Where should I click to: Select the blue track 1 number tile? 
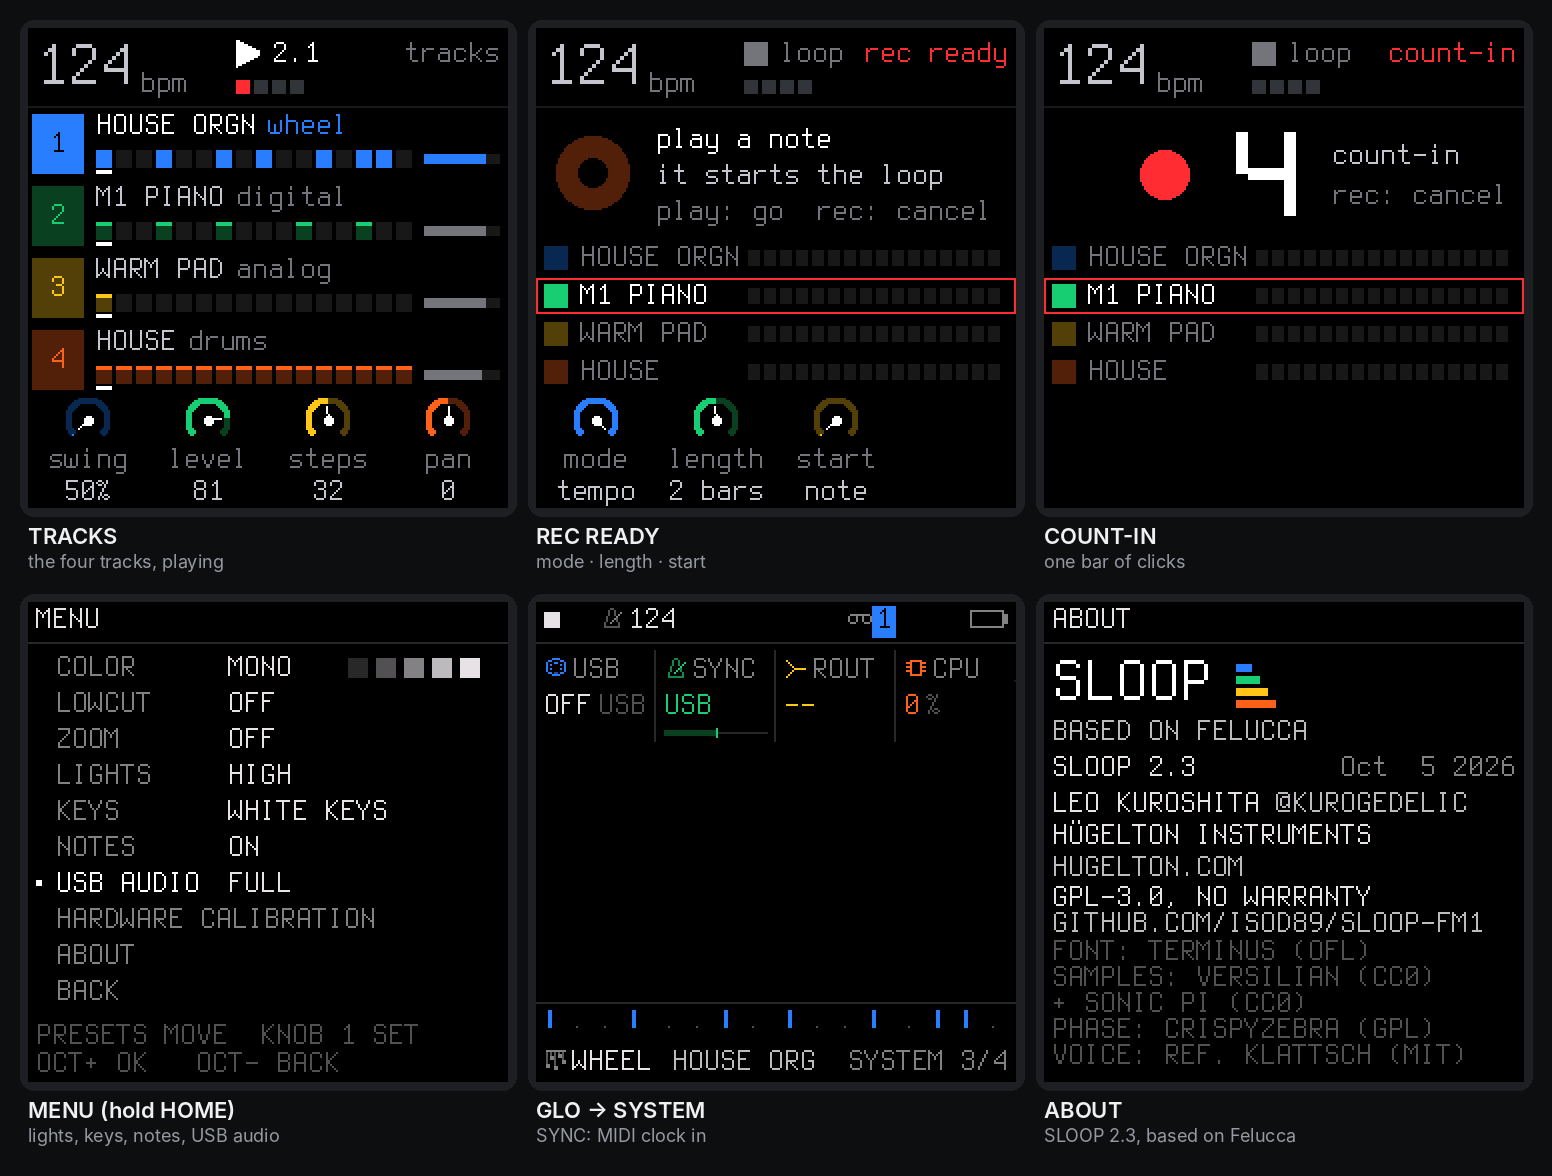click(58, 144)
